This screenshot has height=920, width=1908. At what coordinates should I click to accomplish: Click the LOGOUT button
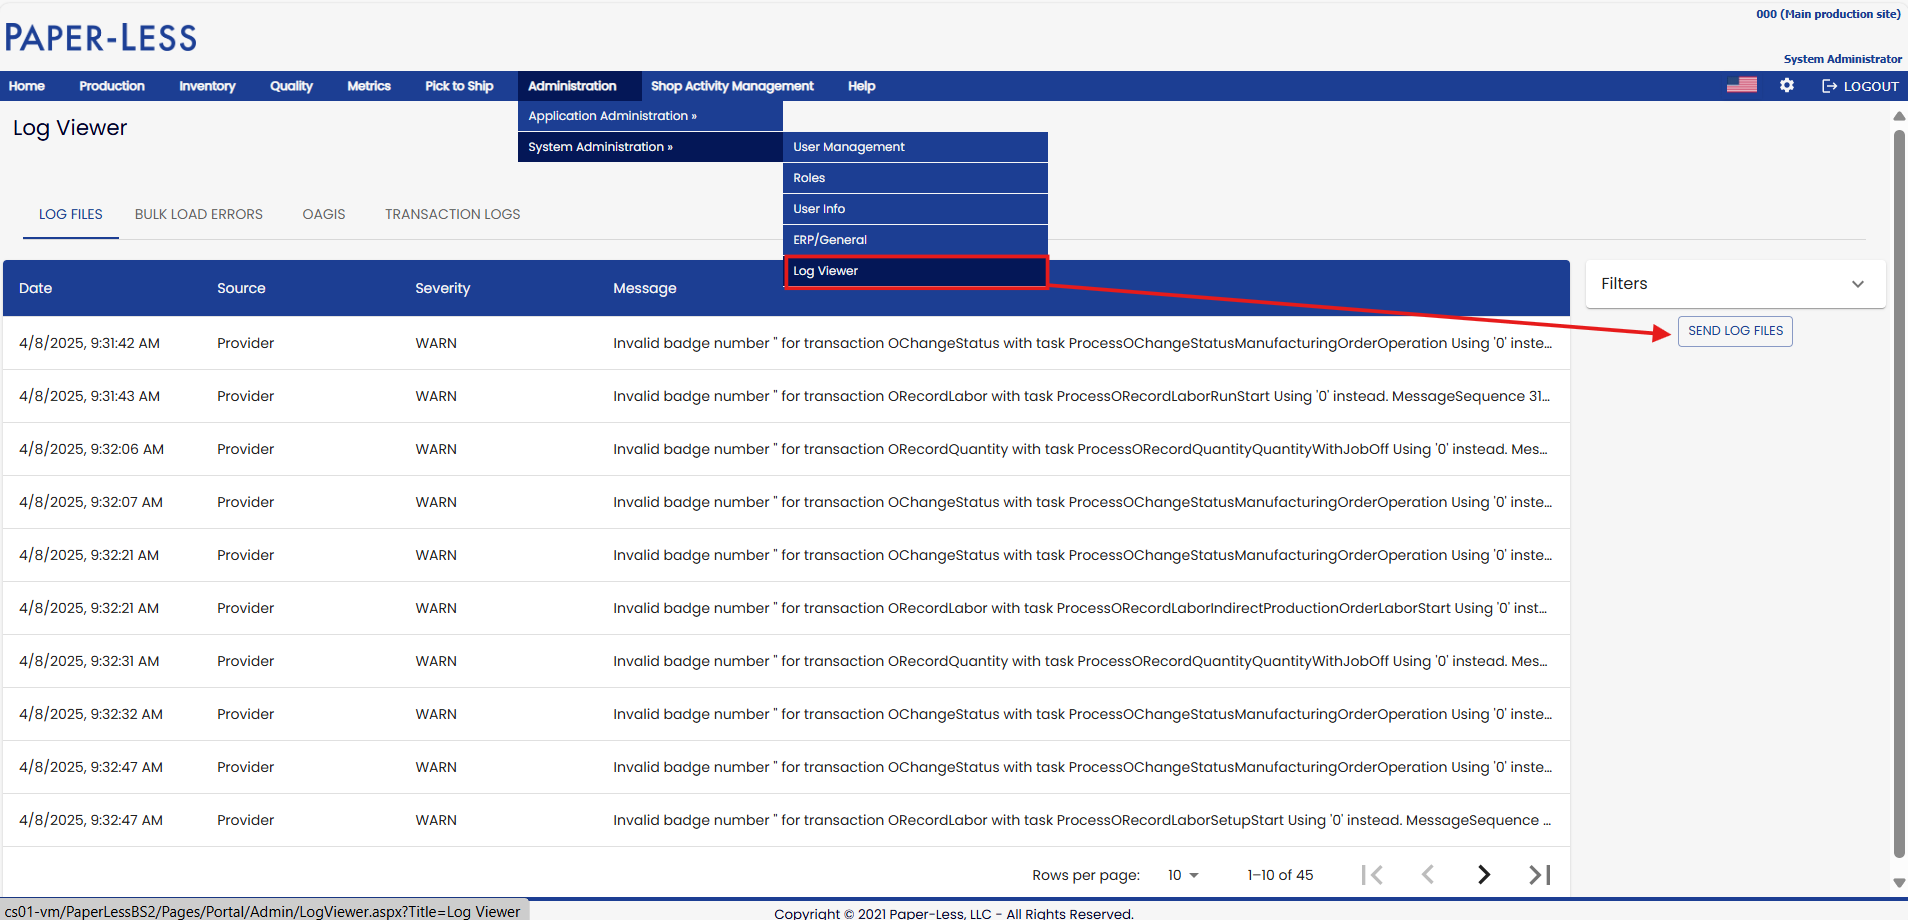point(1860,86)
